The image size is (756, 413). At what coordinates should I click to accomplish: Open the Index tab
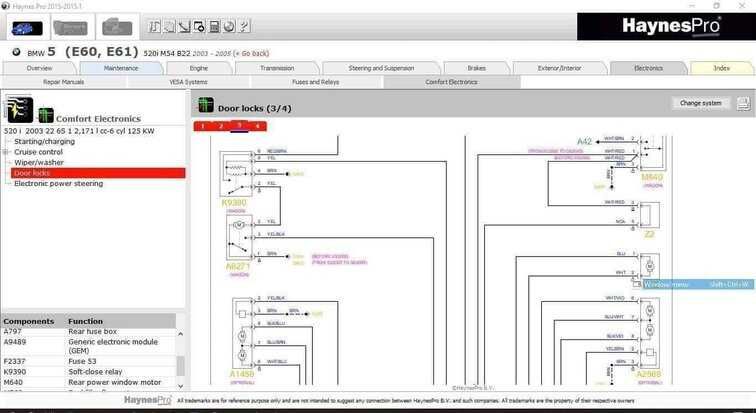(721, 68)
